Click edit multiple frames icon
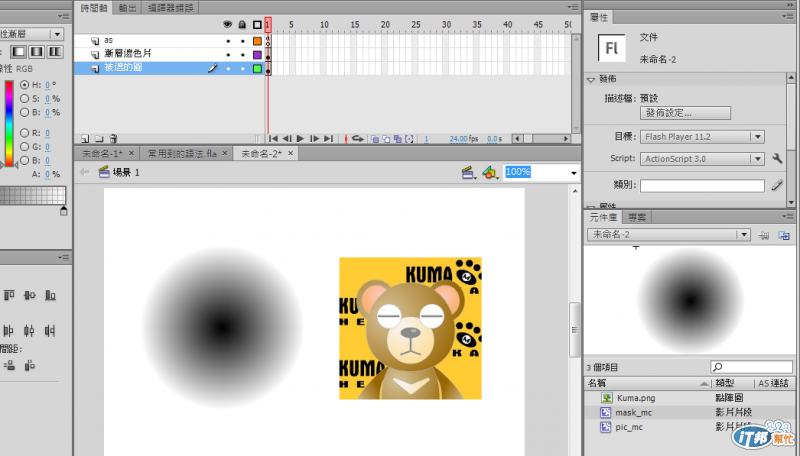 [x=397, y=139]
